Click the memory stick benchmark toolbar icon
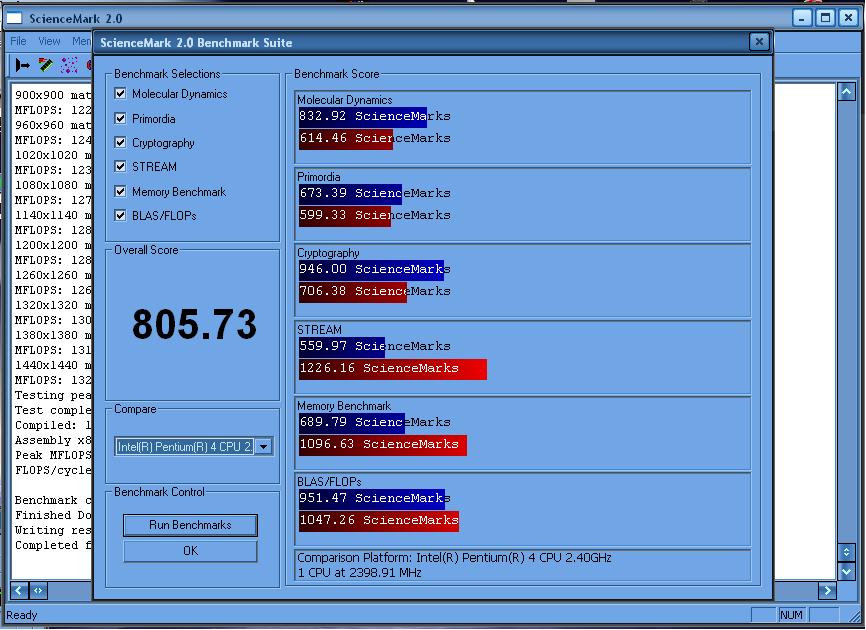Image resolution: width=866 pixels, height=630 pixels. (x=45, y=65)
